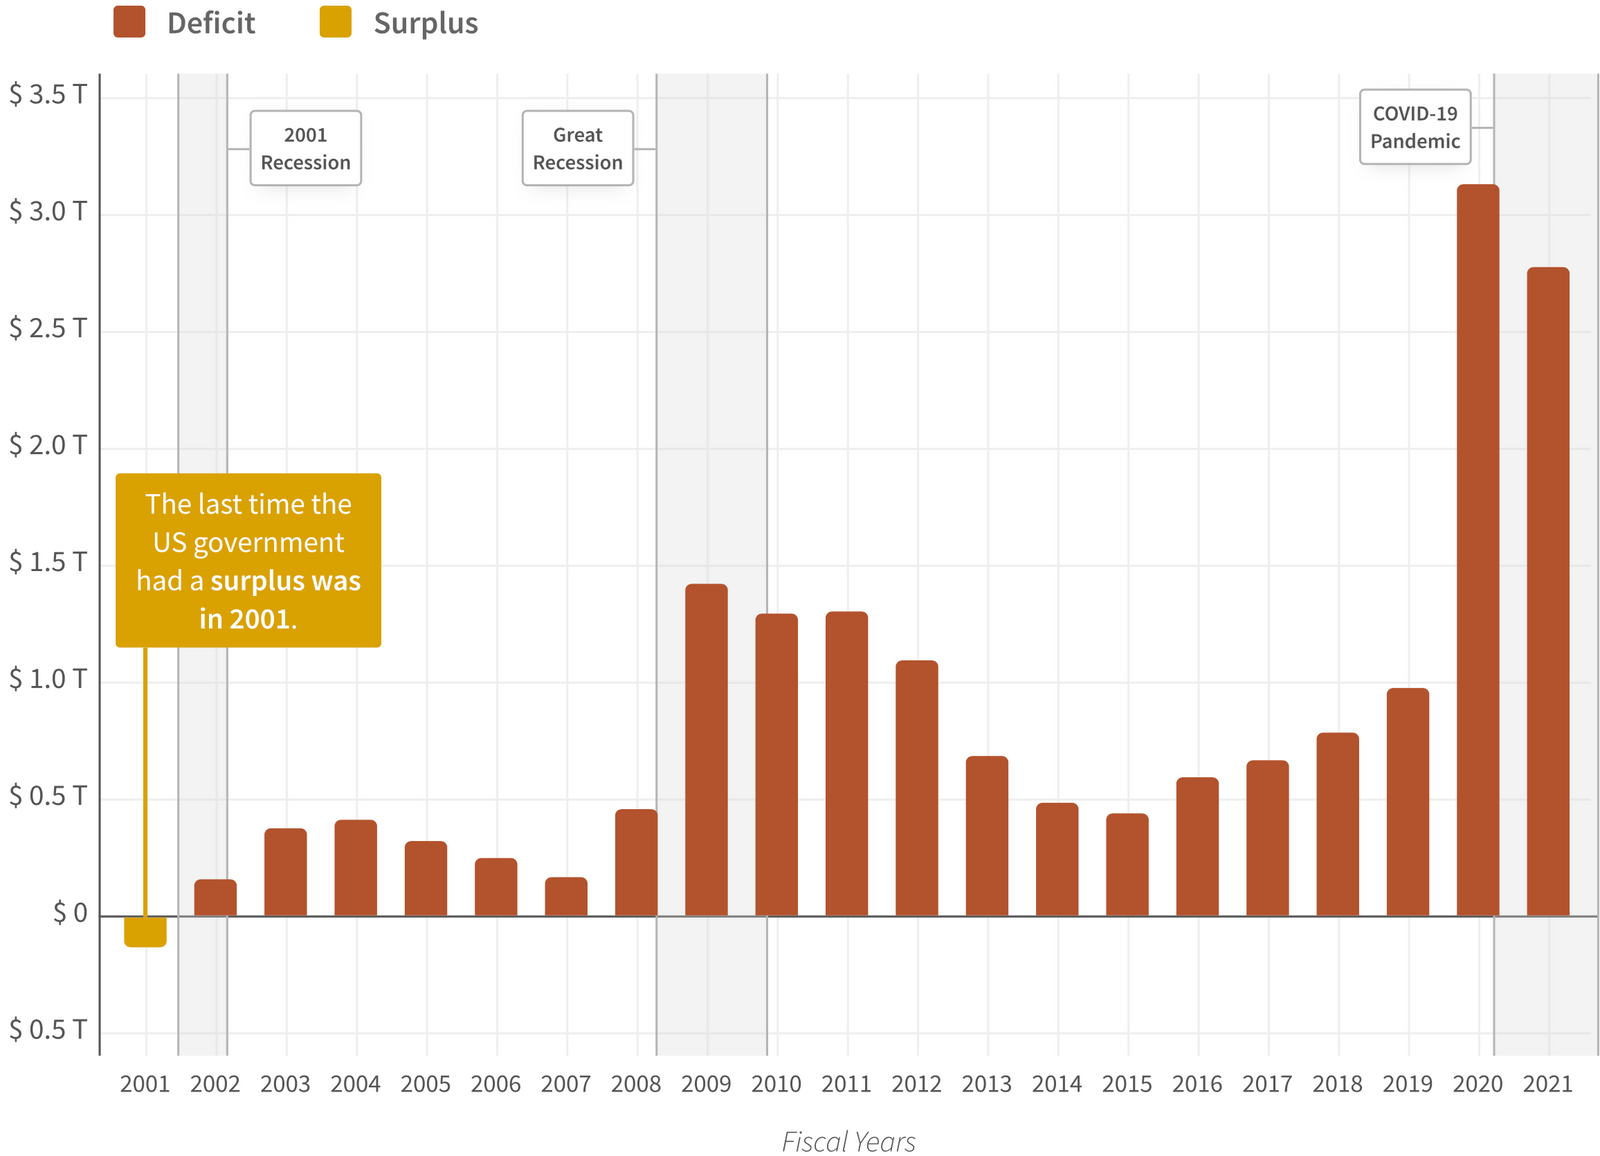Click the 2018 x-axis year label

point(1338,1084)
